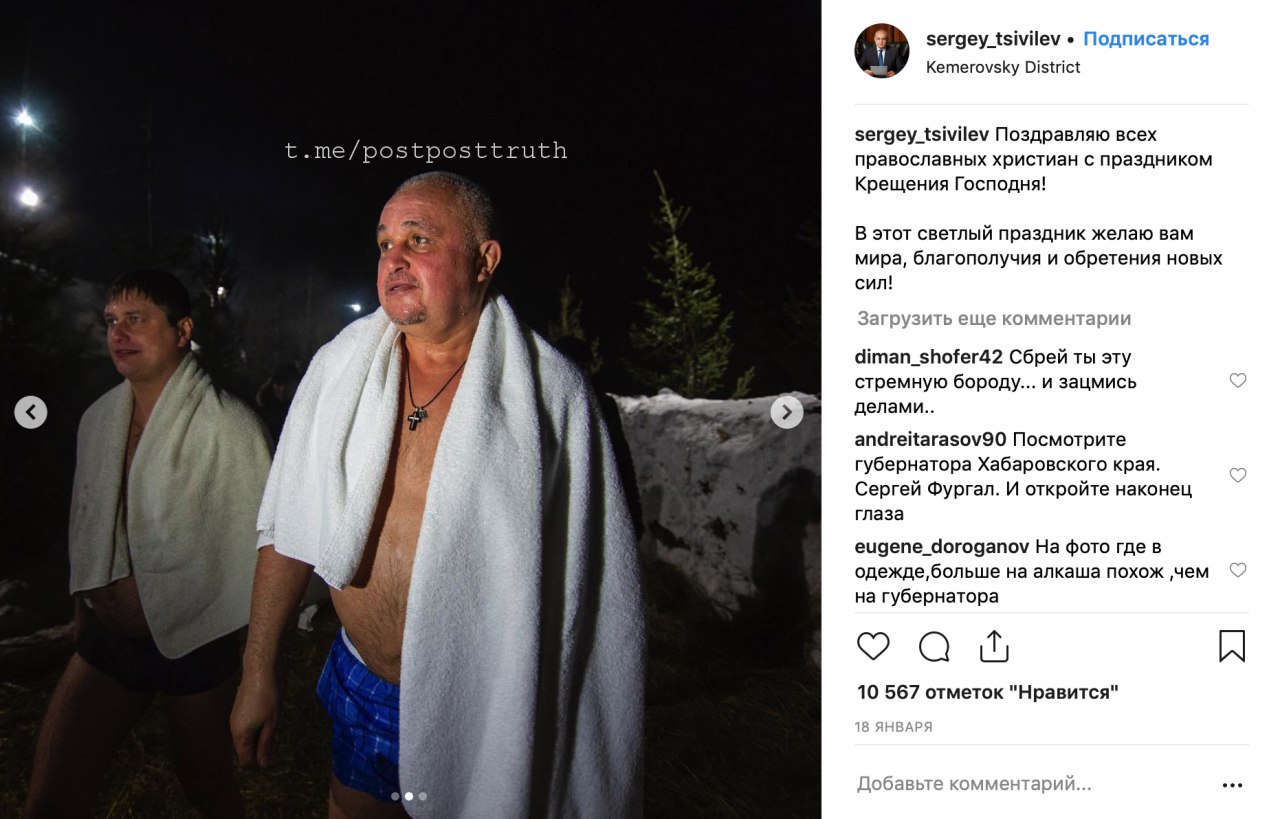Select the third carousel dot indicator
The width and height of the screenshot is (1280, 819).
(423, 797)
